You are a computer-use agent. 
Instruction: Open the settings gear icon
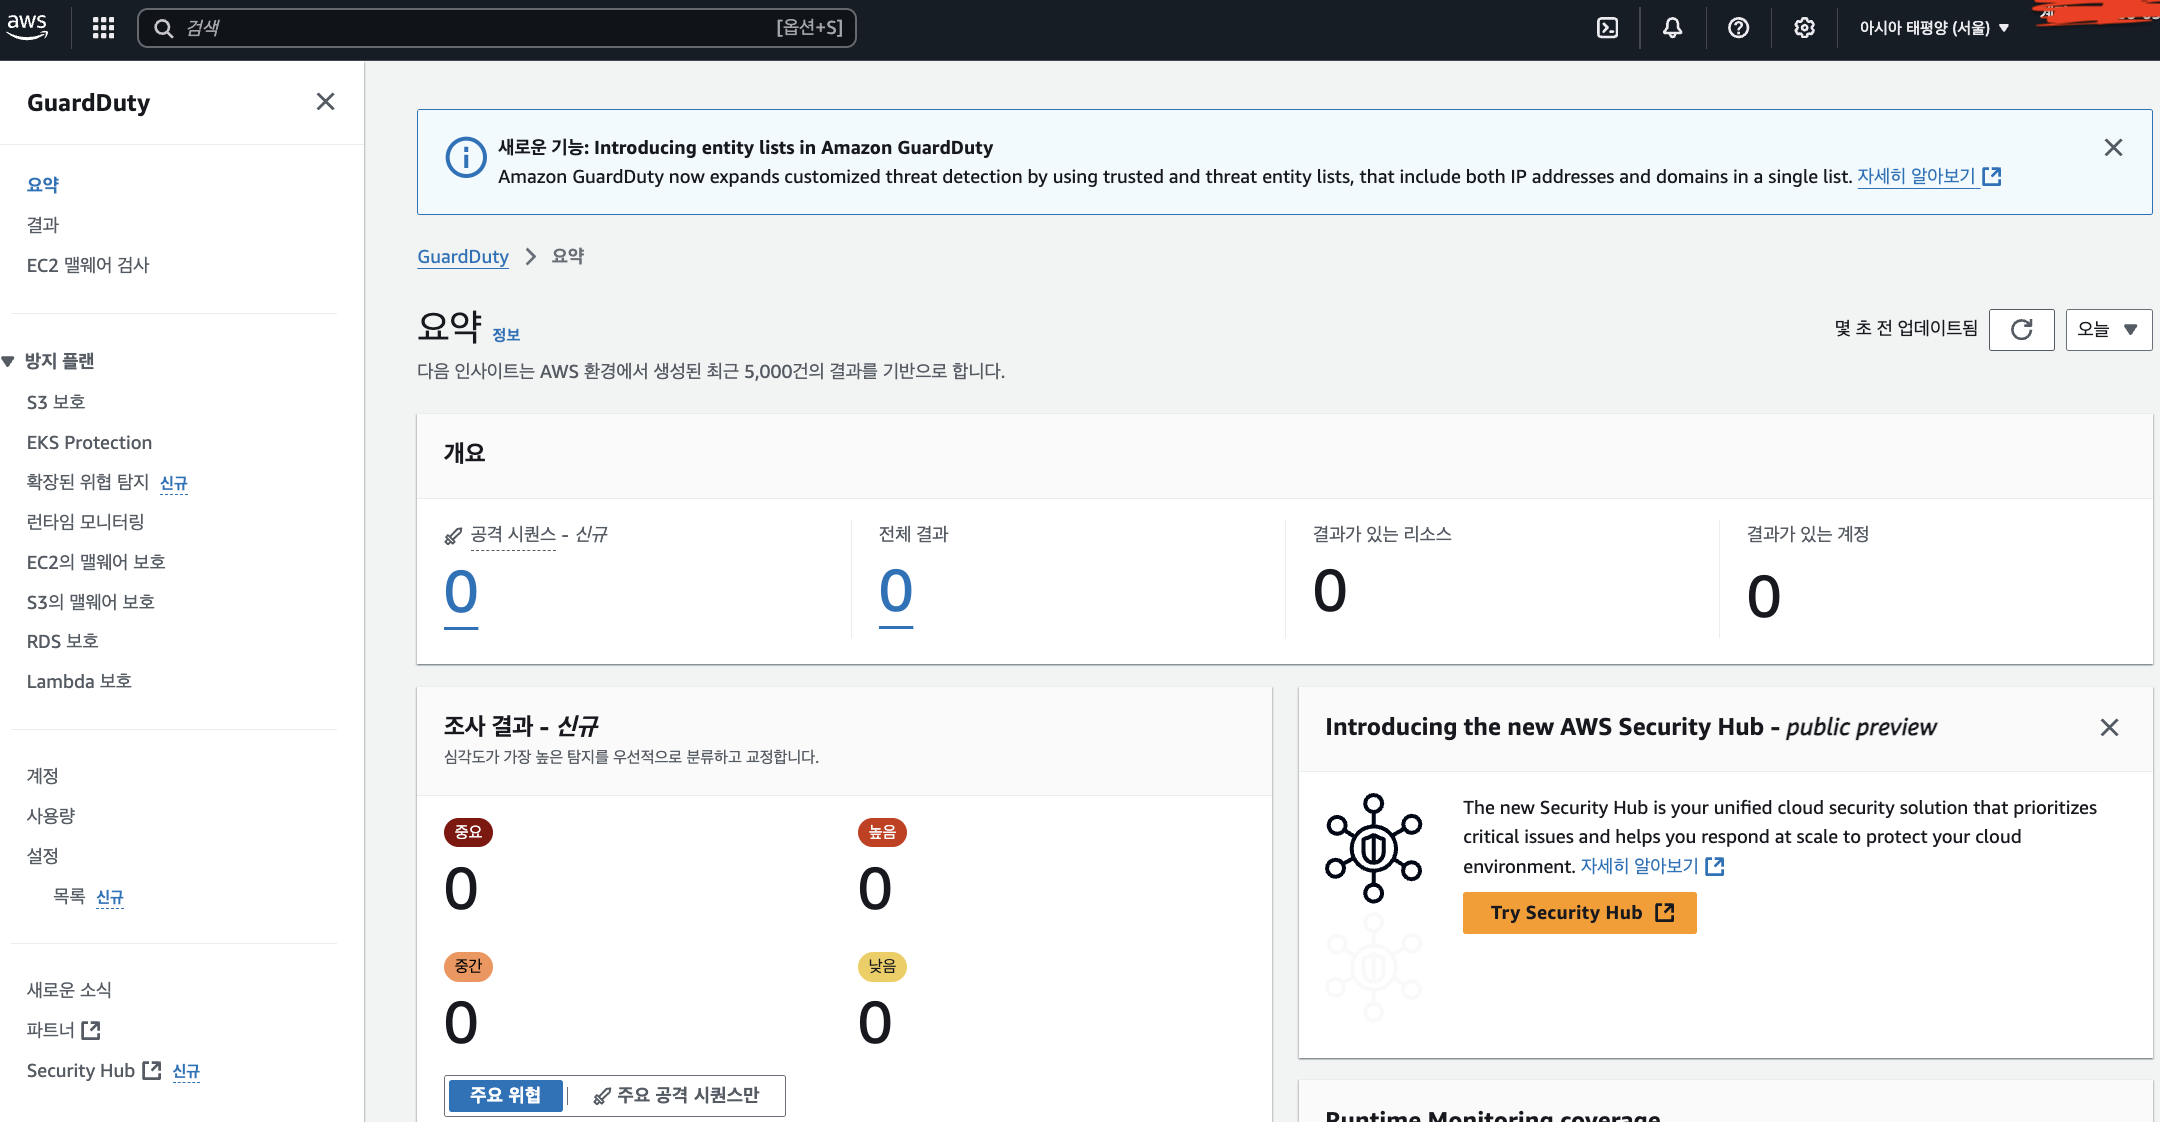pyautogui.click(x=1804, y=28)
